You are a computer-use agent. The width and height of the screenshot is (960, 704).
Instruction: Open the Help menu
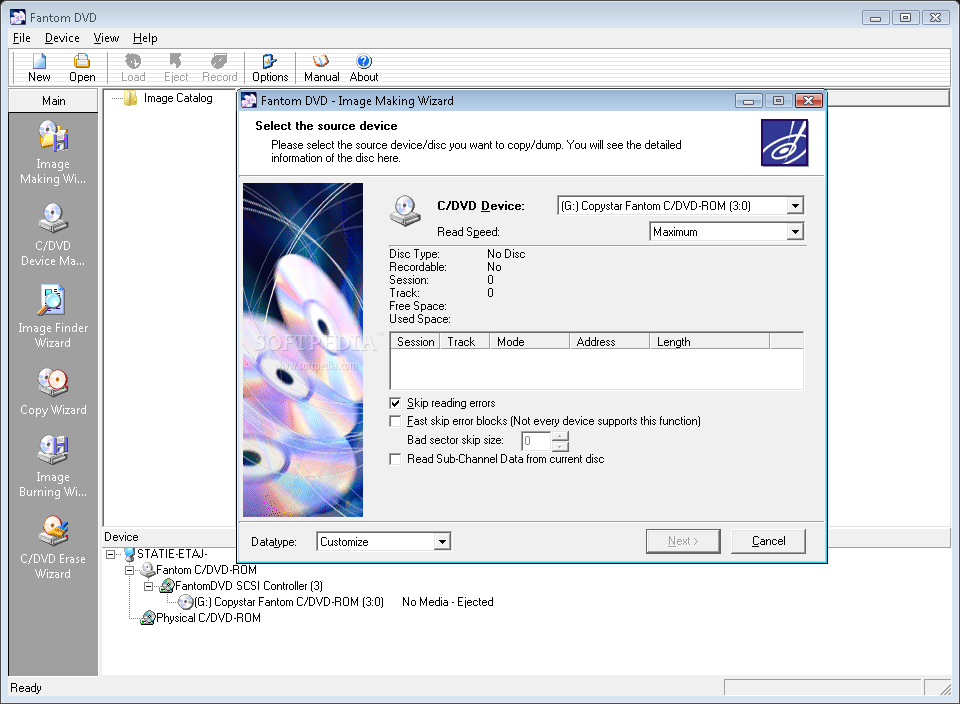point(145,38)
